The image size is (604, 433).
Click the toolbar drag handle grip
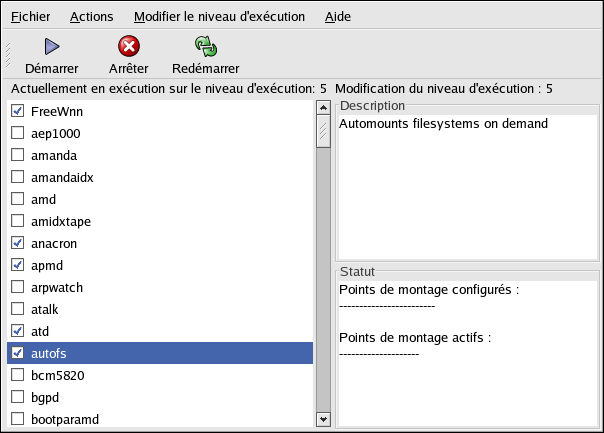[x=8, y=55]
